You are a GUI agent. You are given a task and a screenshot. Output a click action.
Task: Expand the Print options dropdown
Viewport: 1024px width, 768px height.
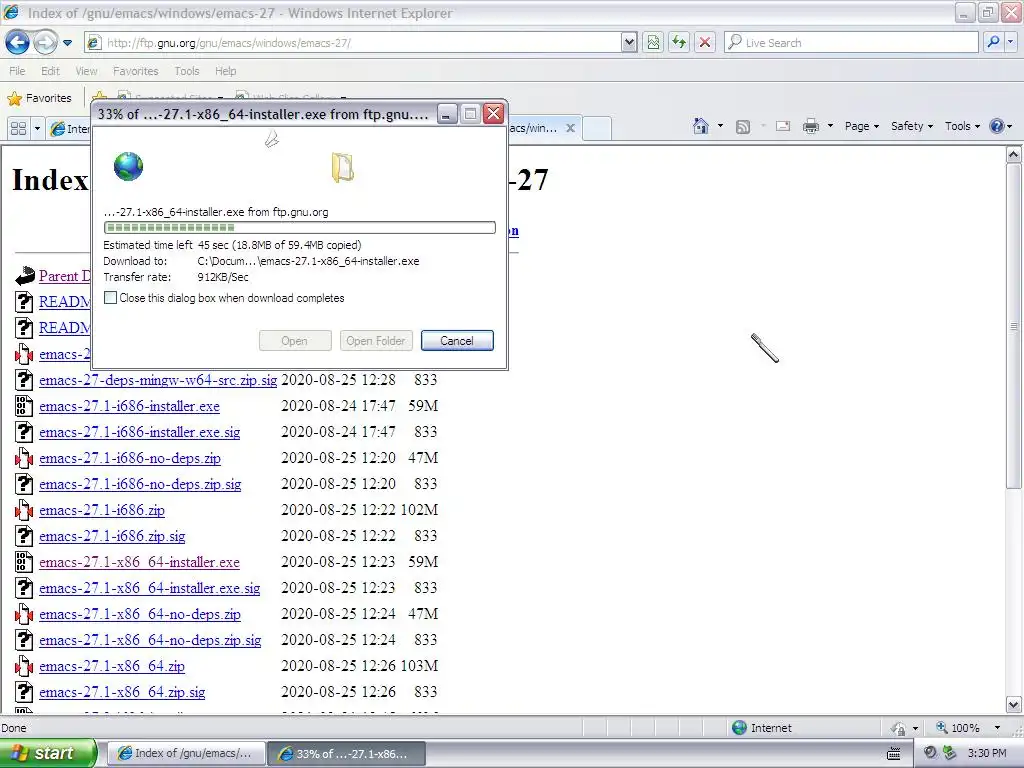click(830, 126)
